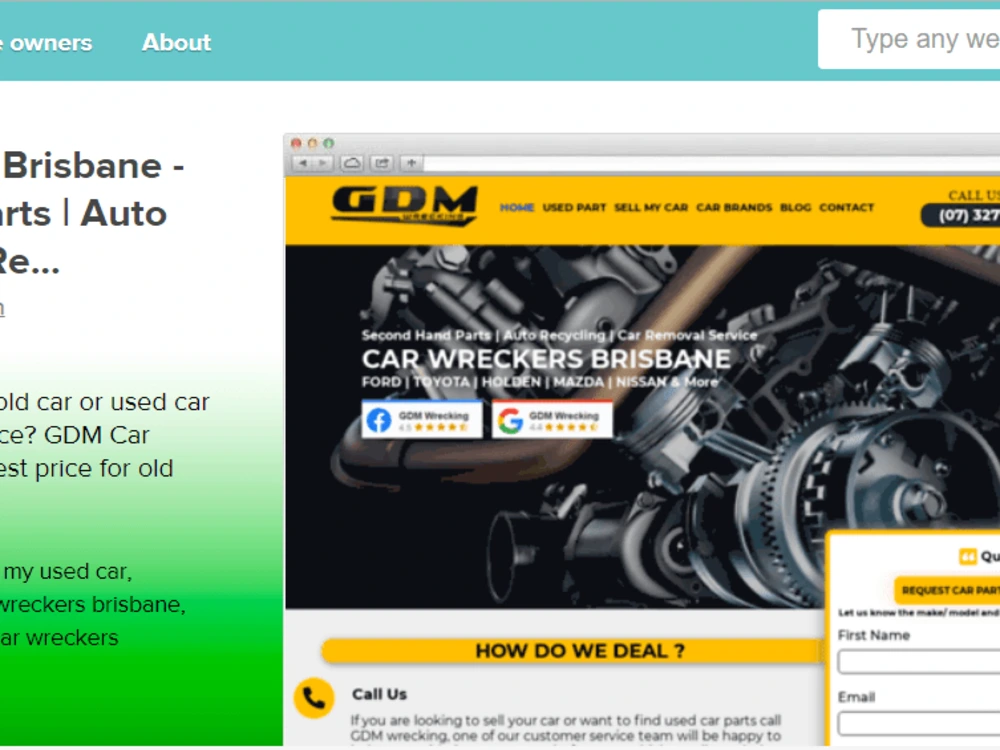Click the mockup browser share icon
1000x750 pixels.
coord(381,164)
